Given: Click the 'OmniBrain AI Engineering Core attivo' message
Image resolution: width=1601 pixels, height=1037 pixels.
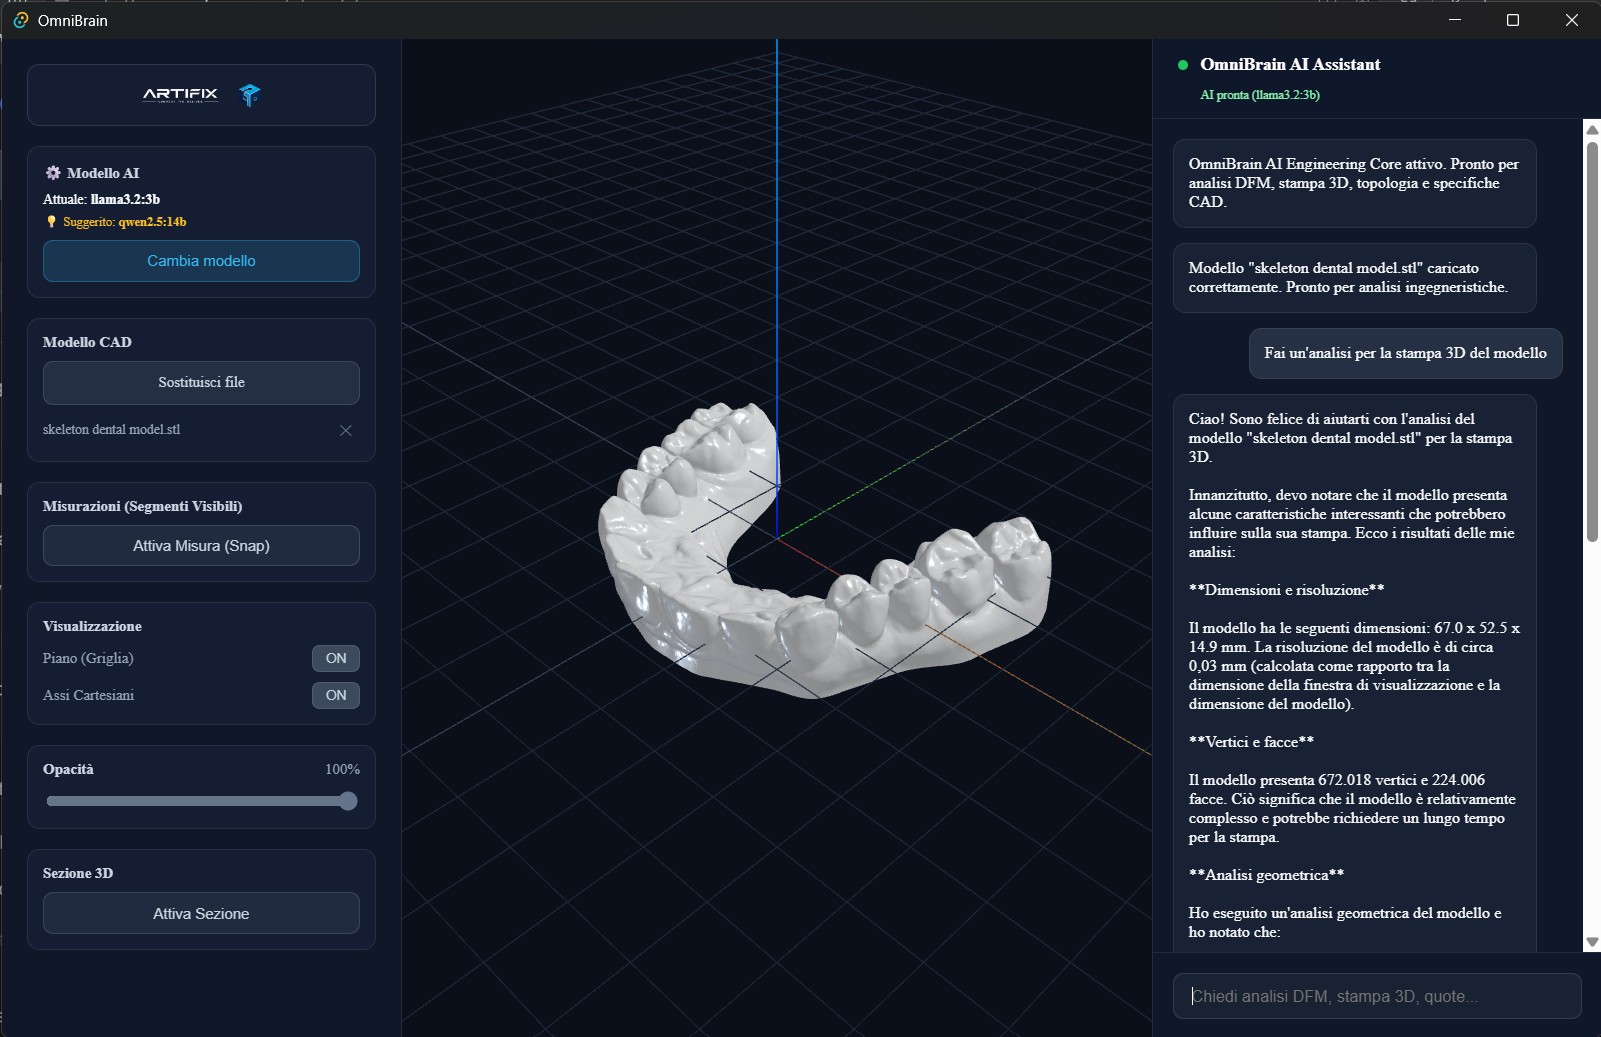Looking at the screenshot, I should (1354, 183).
